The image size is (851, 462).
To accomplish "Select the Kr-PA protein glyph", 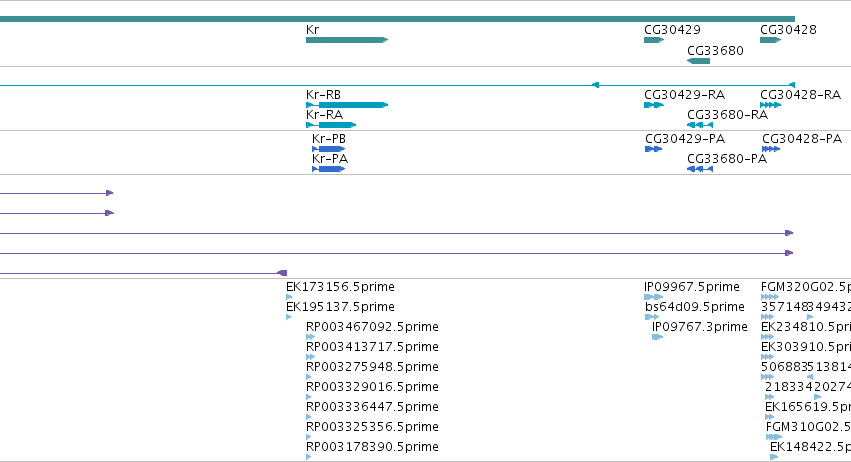I will click(x=328, y=169).
